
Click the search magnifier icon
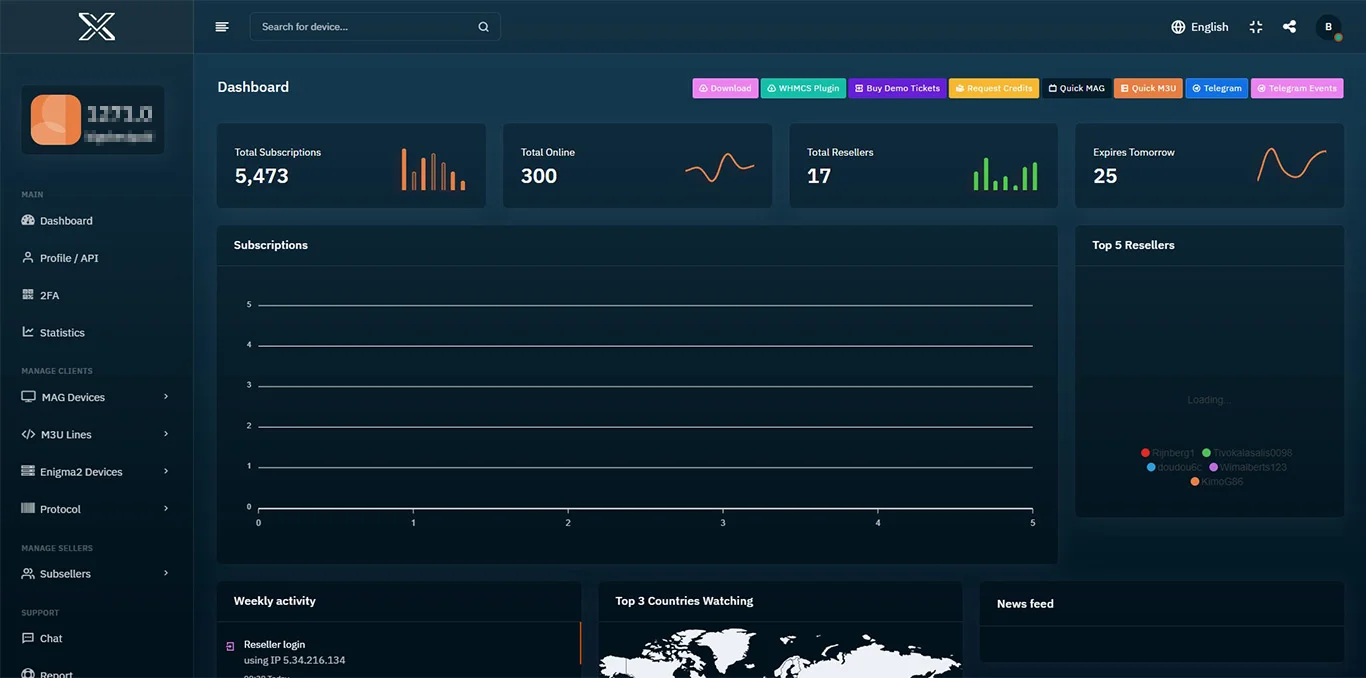click(x=483, y=27)
